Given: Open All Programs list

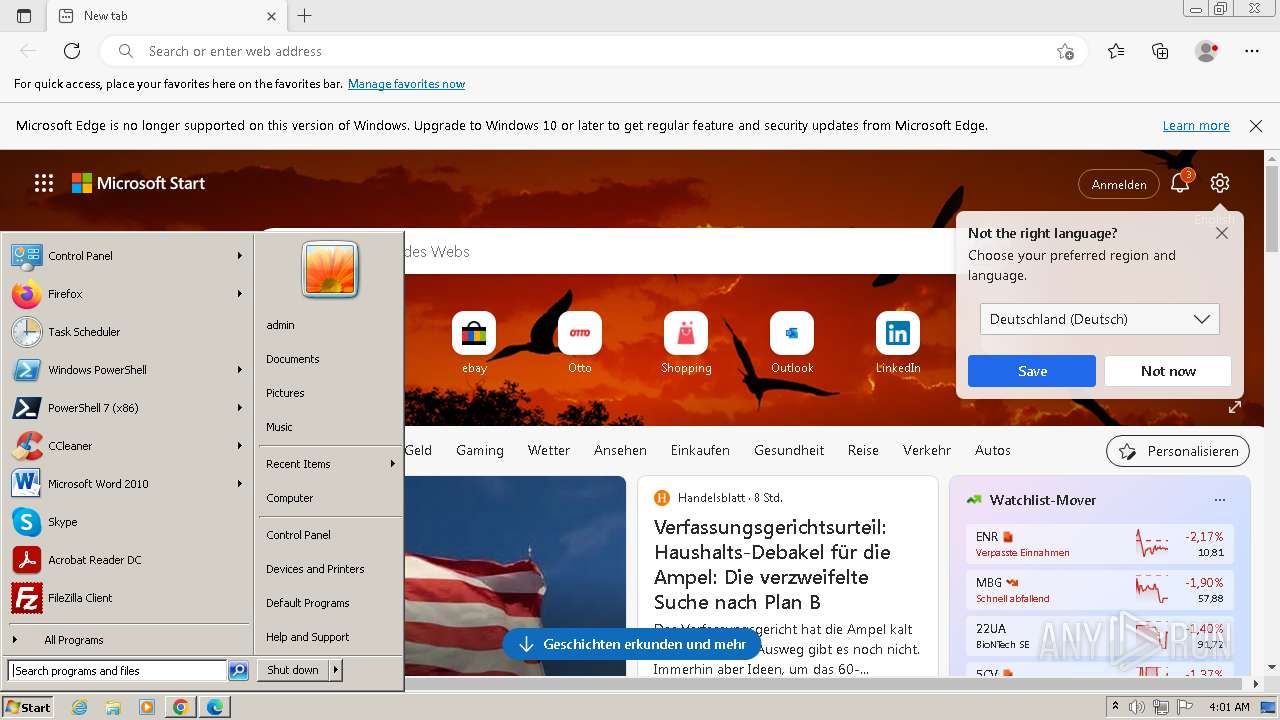Looking at the screenshot, I should click(x=127, y=640).
